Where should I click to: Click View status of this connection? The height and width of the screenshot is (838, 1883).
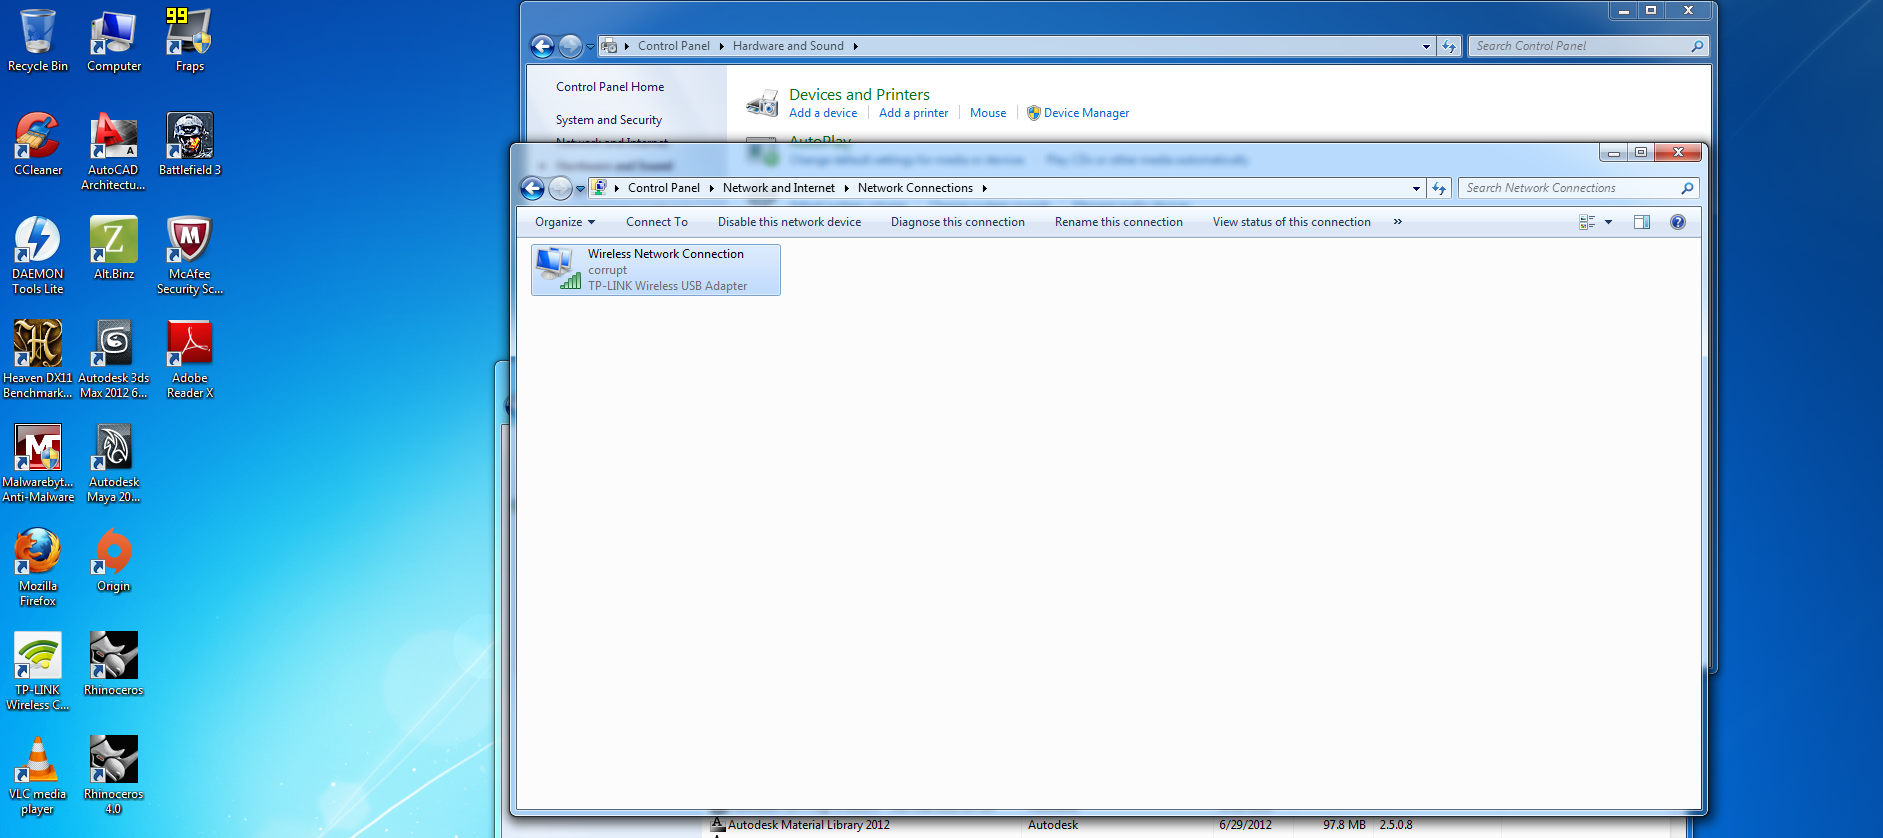(x=1292, y=222)
